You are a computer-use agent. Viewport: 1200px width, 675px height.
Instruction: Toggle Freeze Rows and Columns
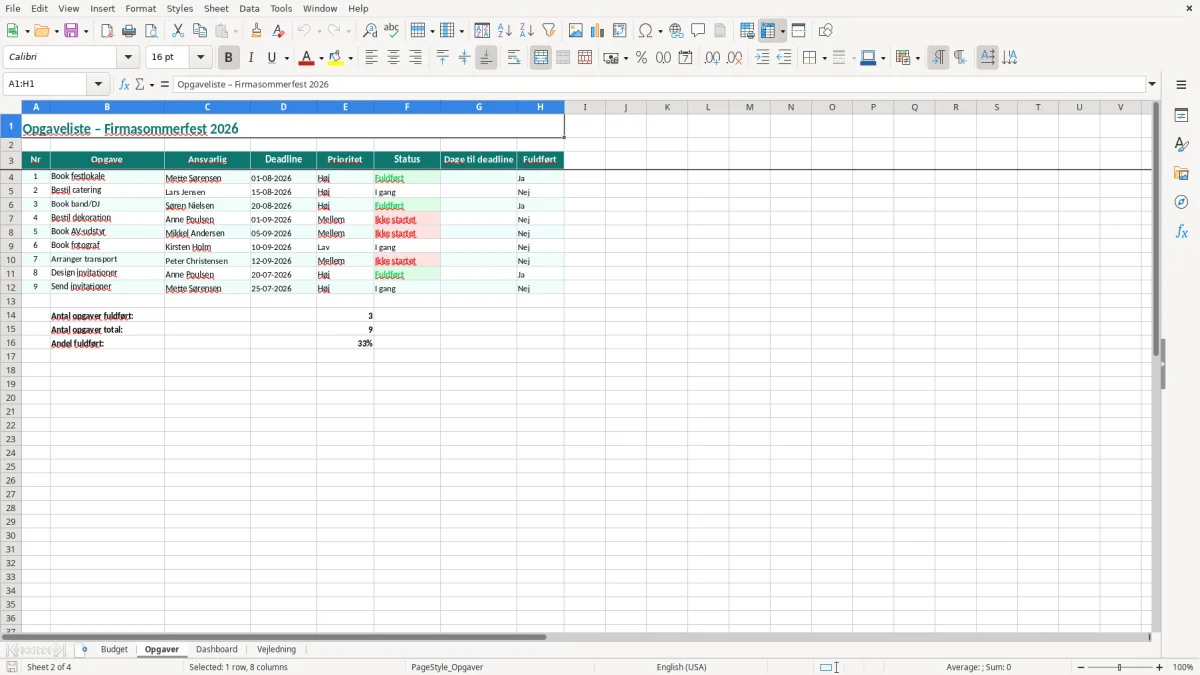[x=768, y=31]
